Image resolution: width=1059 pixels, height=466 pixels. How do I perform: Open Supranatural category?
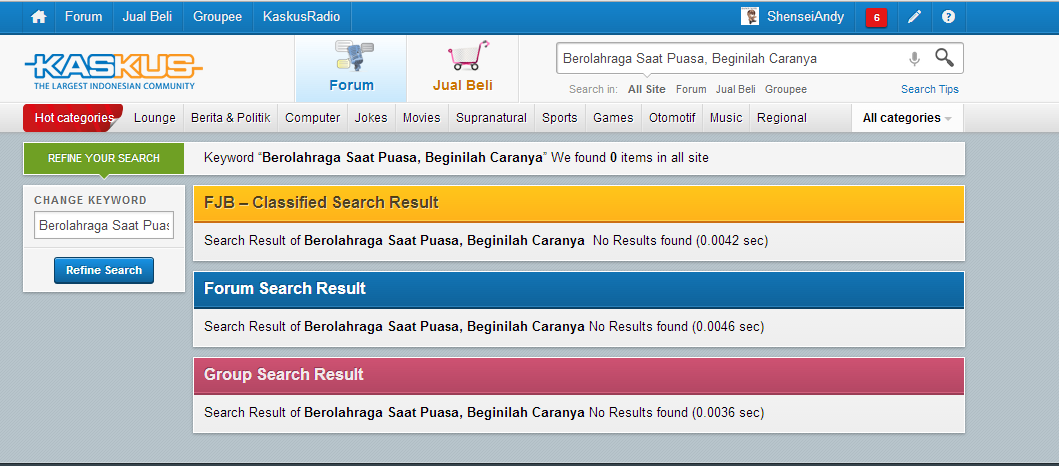click(491, 118)
